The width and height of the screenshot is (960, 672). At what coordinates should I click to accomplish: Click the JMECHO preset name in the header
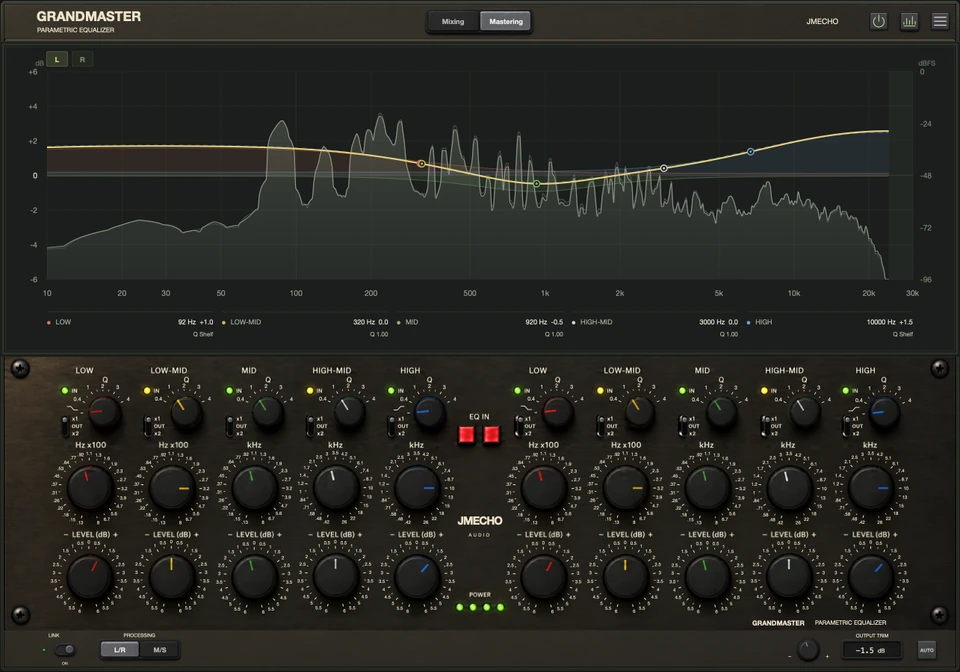(822, 21)
